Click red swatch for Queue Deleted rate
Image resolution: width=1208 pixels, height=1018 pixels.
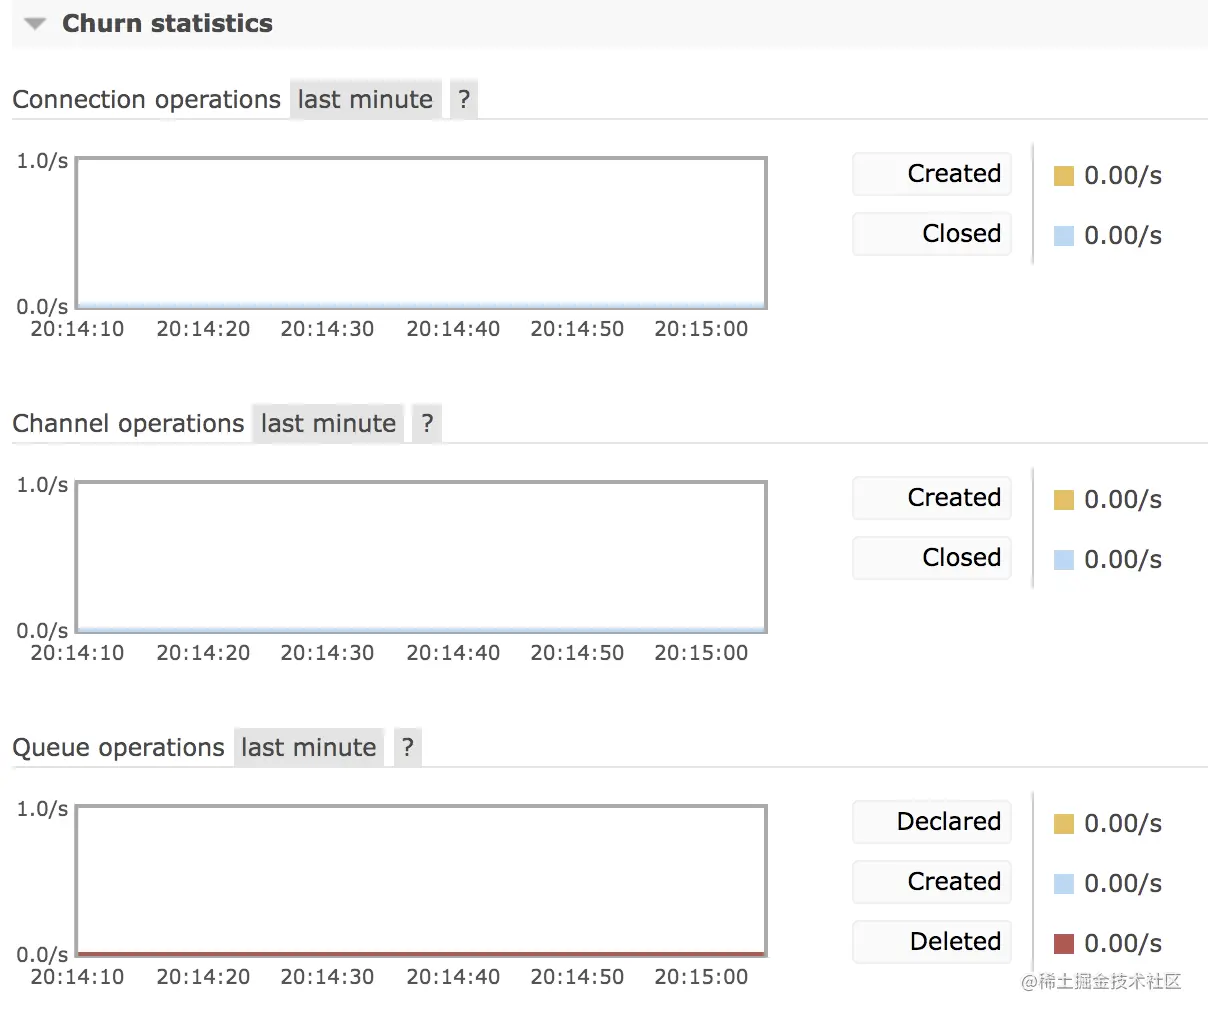click(x=1064, y=944)
